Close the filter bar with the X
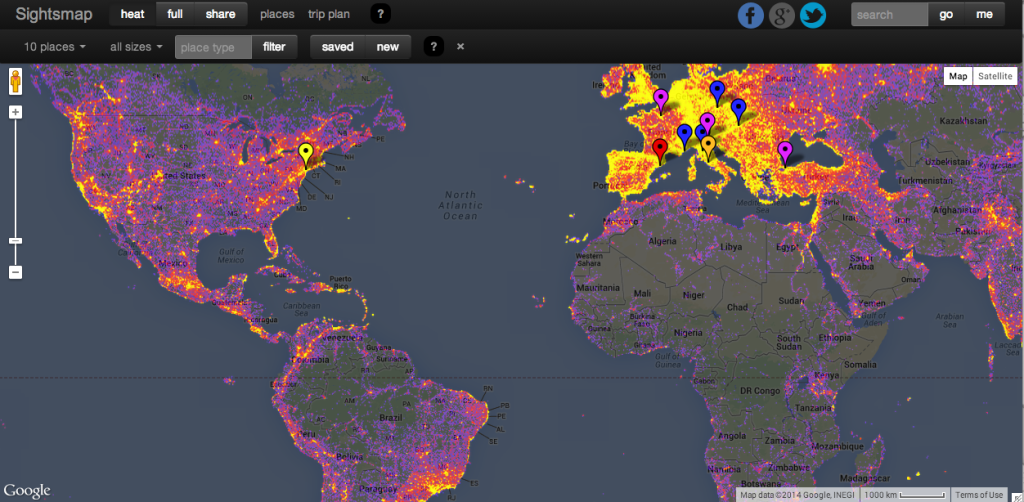 pyautogui.click(x=460, y=46)
